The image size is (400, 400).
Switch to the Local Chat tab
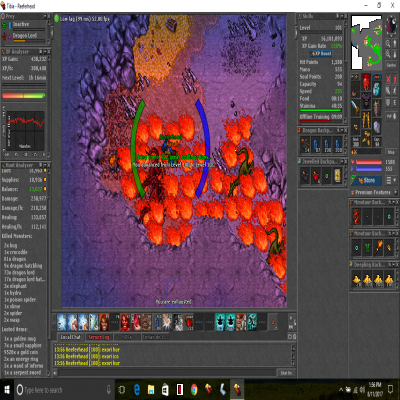70,337
